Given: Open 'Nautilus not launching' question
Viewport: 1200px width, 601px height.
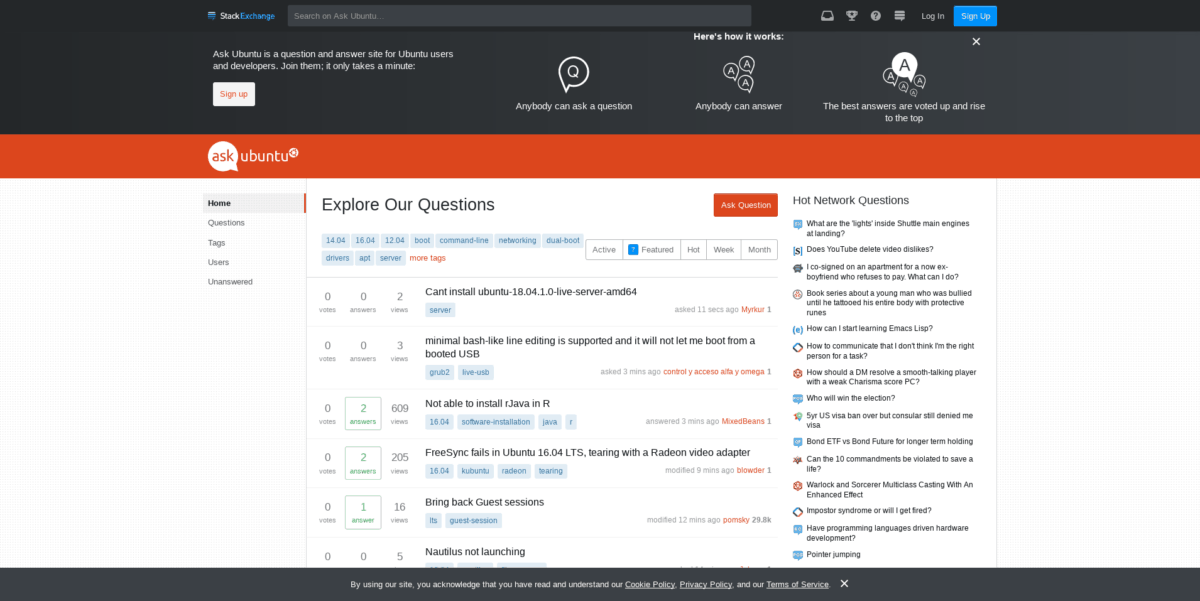Looking at the screenshot, I should tap(475, 552).
